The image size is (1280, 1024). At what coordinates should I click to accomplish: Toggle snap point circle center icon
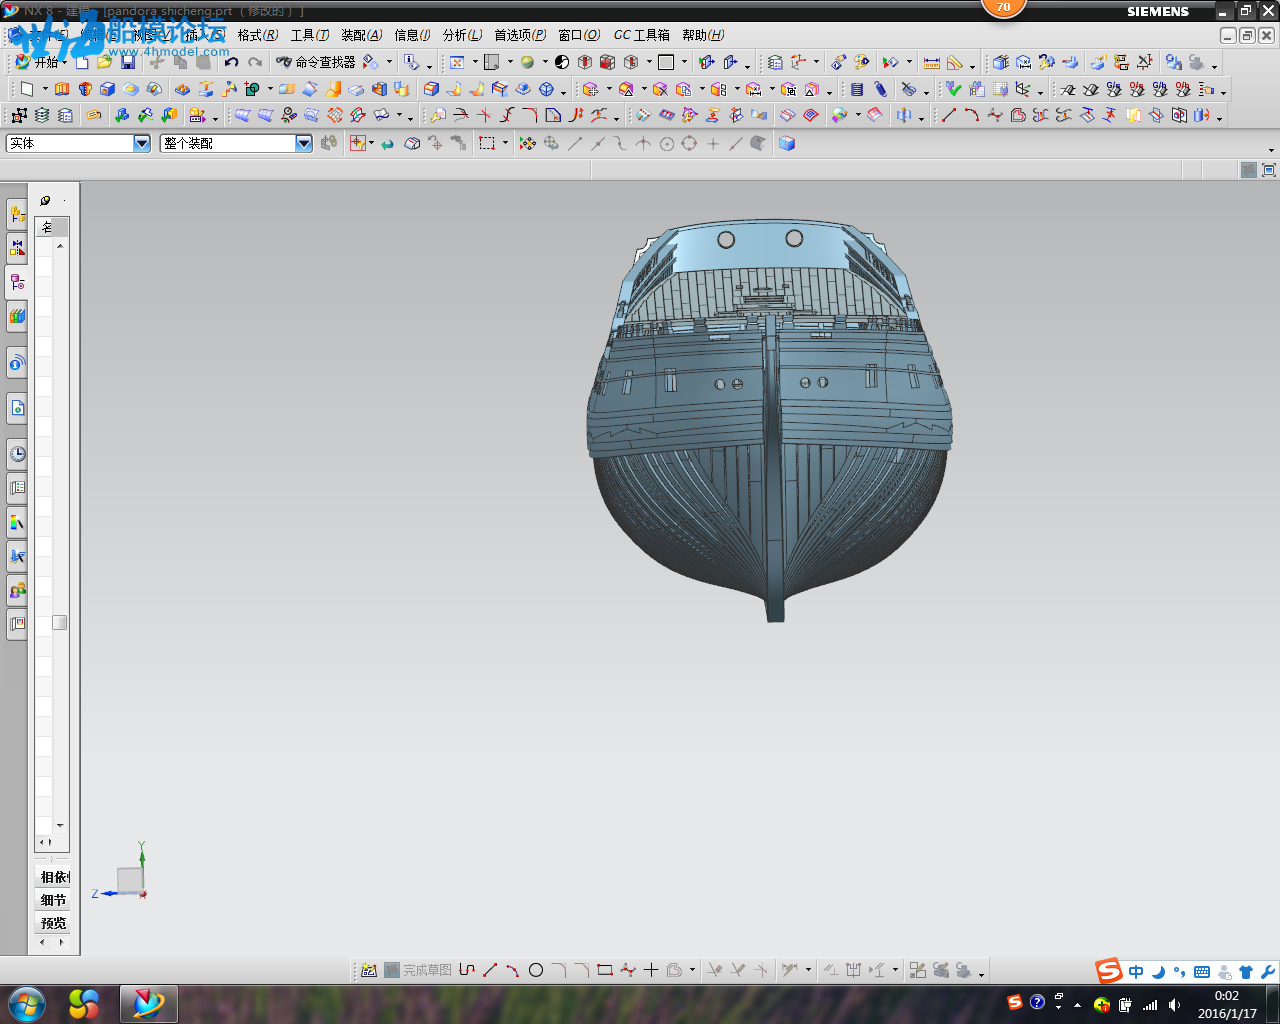point(666,143)
